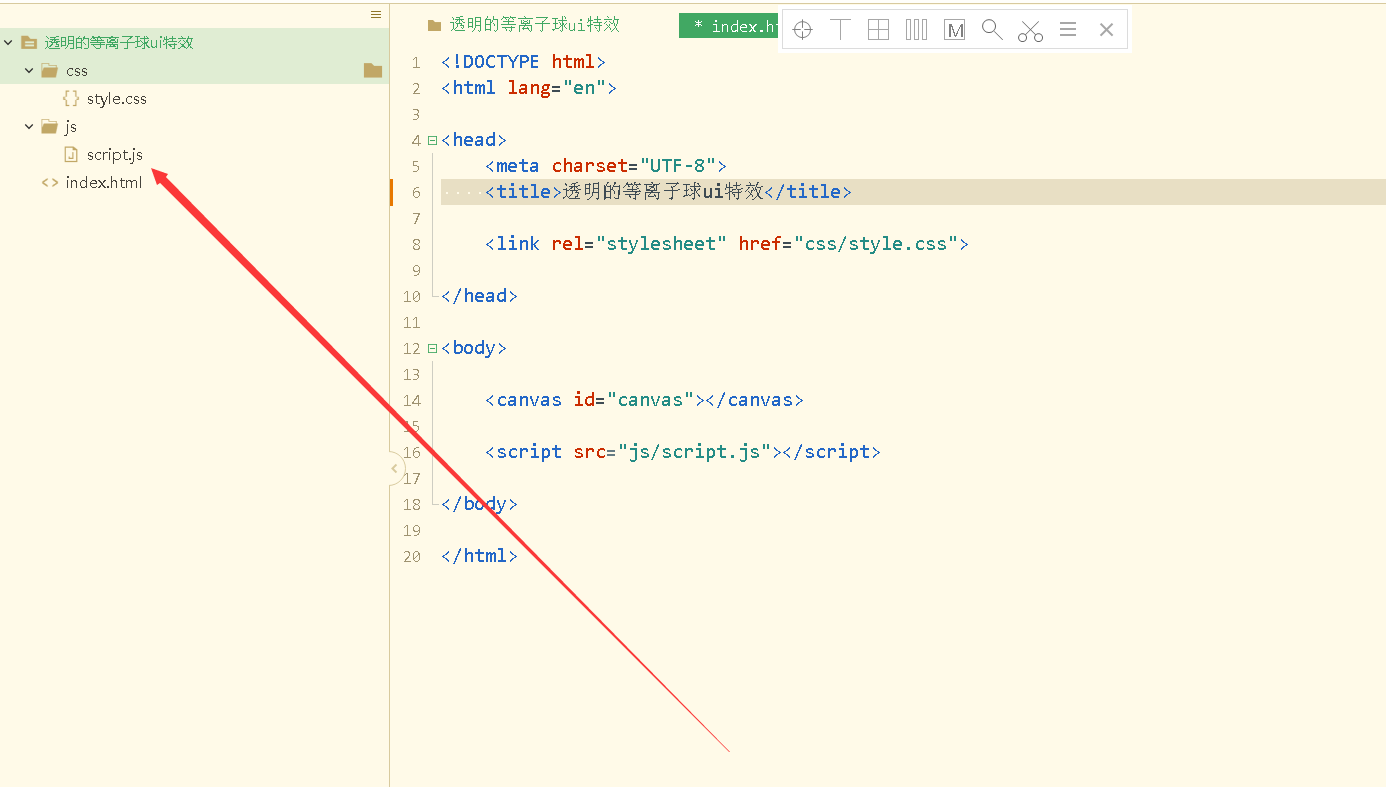Image resolution: width=1386 pixels, height=787 pixels.
Task: Click line number 20 in gutter
Action: (412, 557)
